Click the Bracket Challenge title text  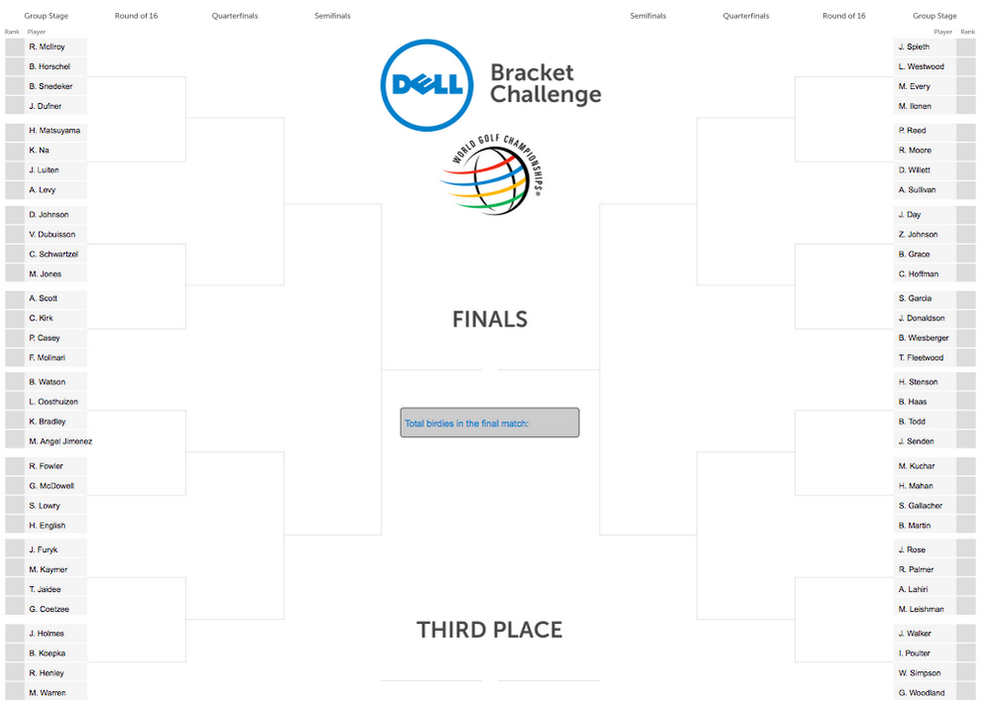(546, 83)
